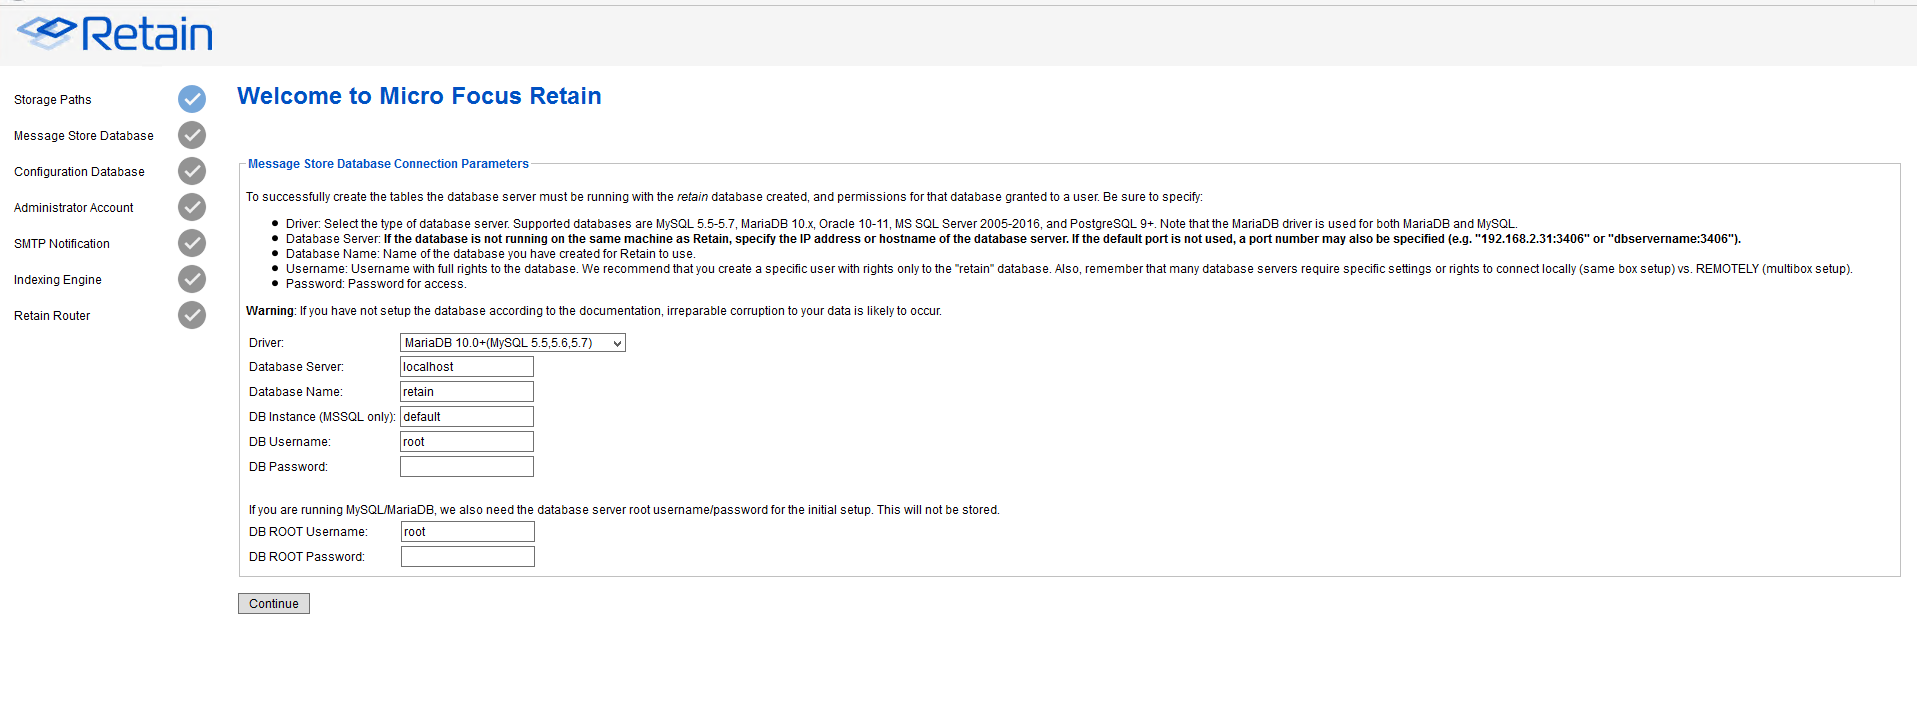Viewport: 1917px width, 725px height.
Task: Go to the Configuration Database step
Action: (x=79, y=172)
